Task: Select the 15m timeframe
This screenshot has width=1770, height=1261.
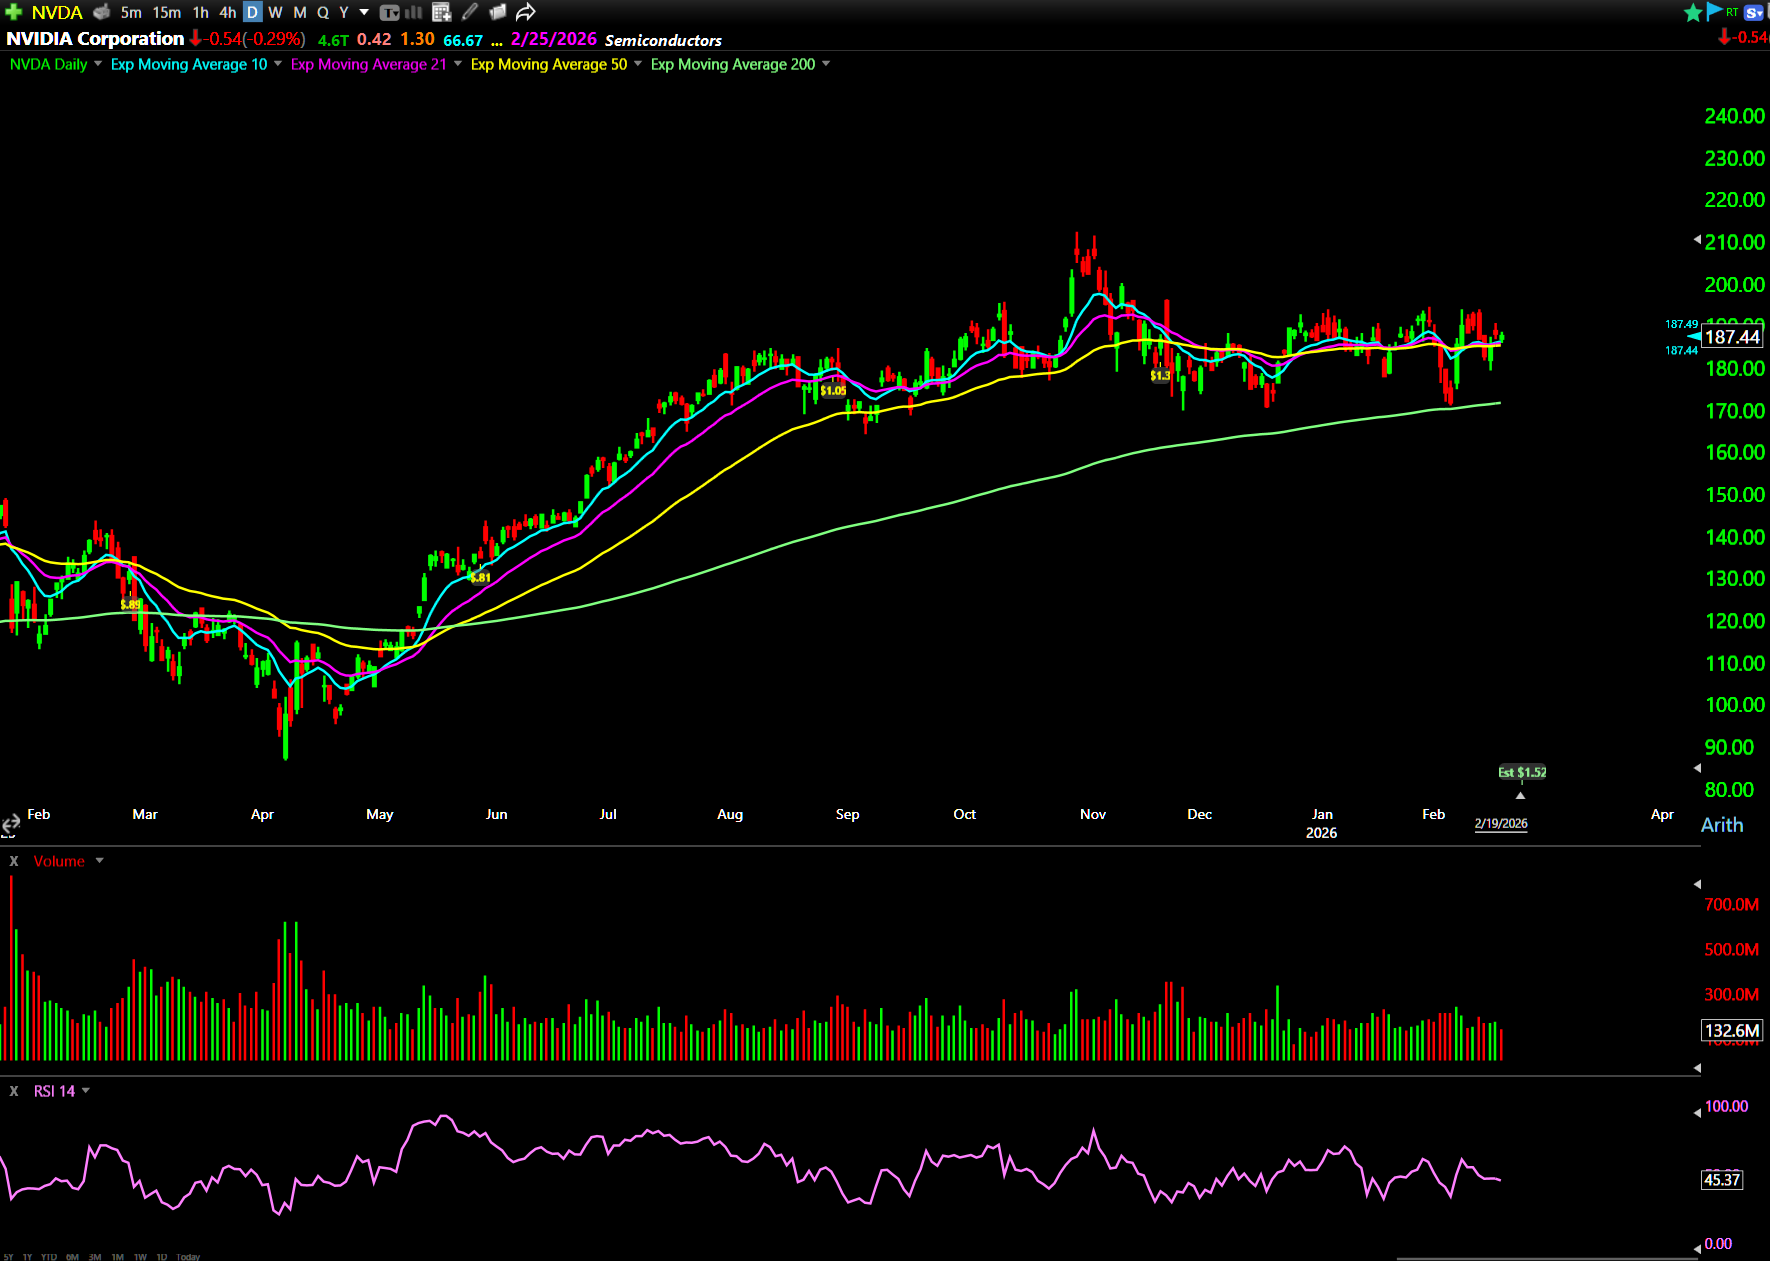Action: point(166,12)
